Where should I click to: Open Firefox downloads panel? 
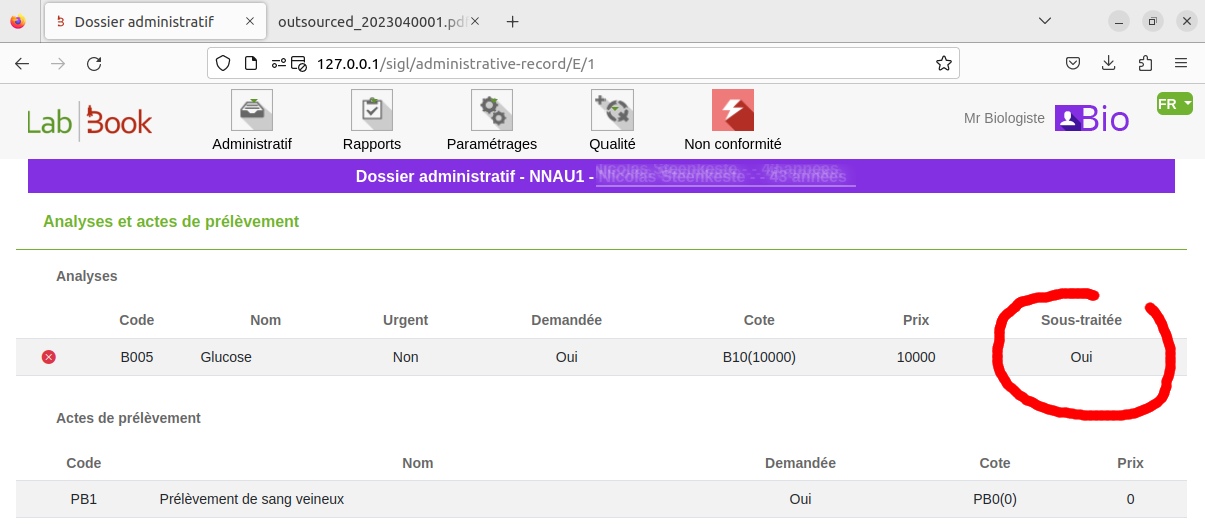tap(1108, 64)
